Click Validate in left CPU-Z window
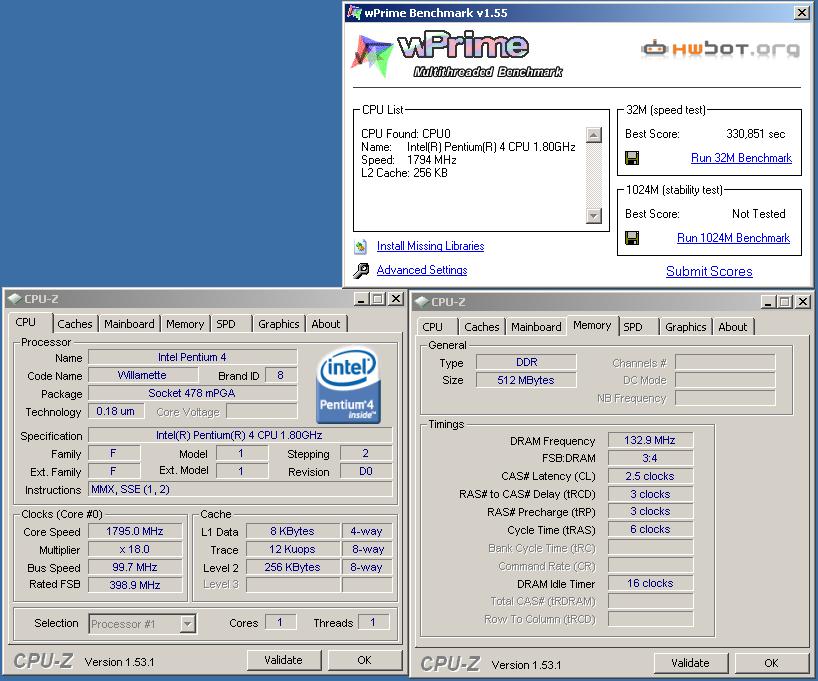The width and height of the screenshot is (818, 681). tap(283, 660)
